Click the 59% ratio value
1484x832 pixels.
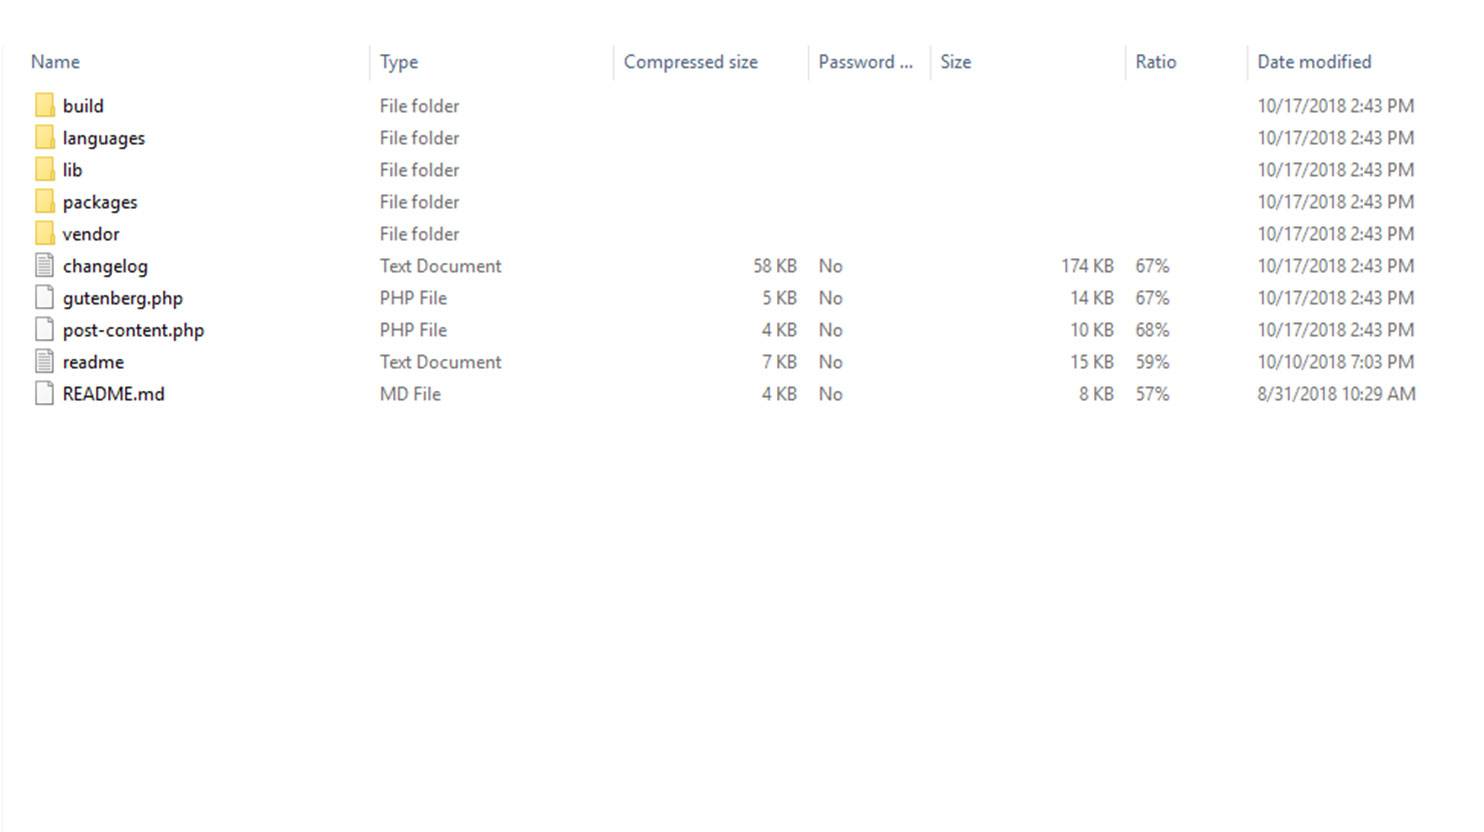click(x=1152, y=362)
